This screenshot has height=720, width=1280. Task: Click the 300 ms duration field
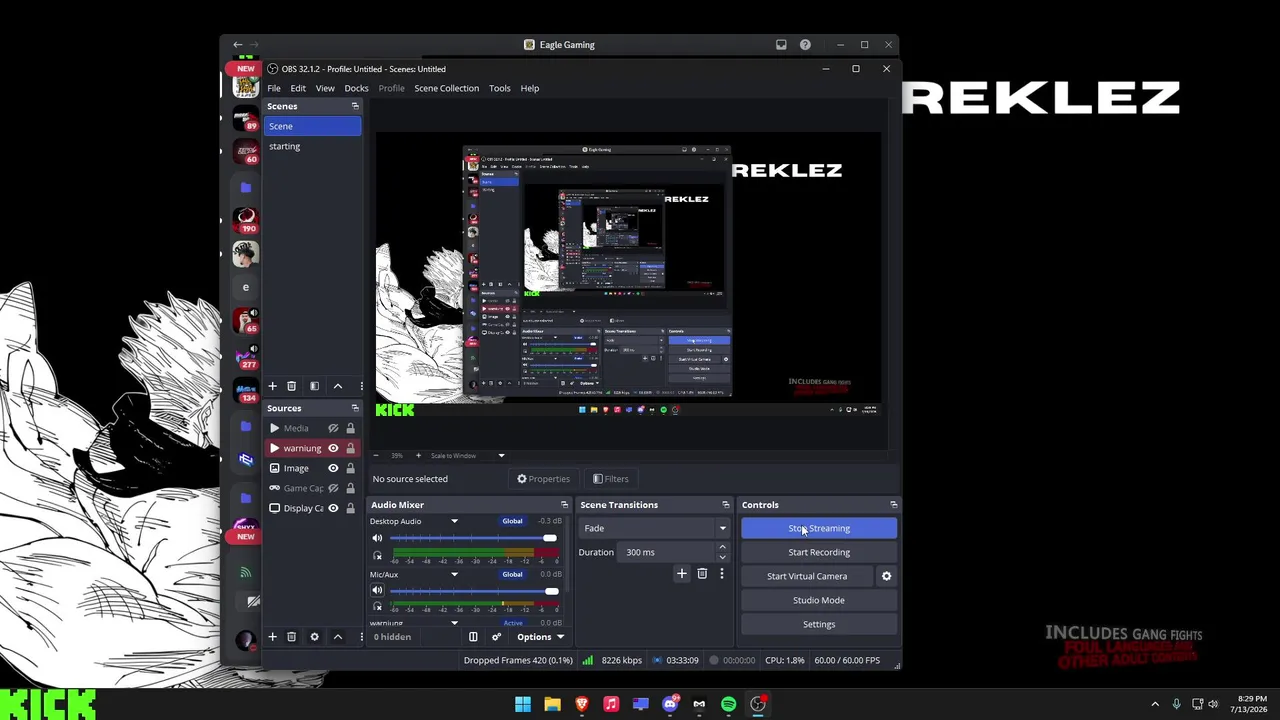(667, 552)
